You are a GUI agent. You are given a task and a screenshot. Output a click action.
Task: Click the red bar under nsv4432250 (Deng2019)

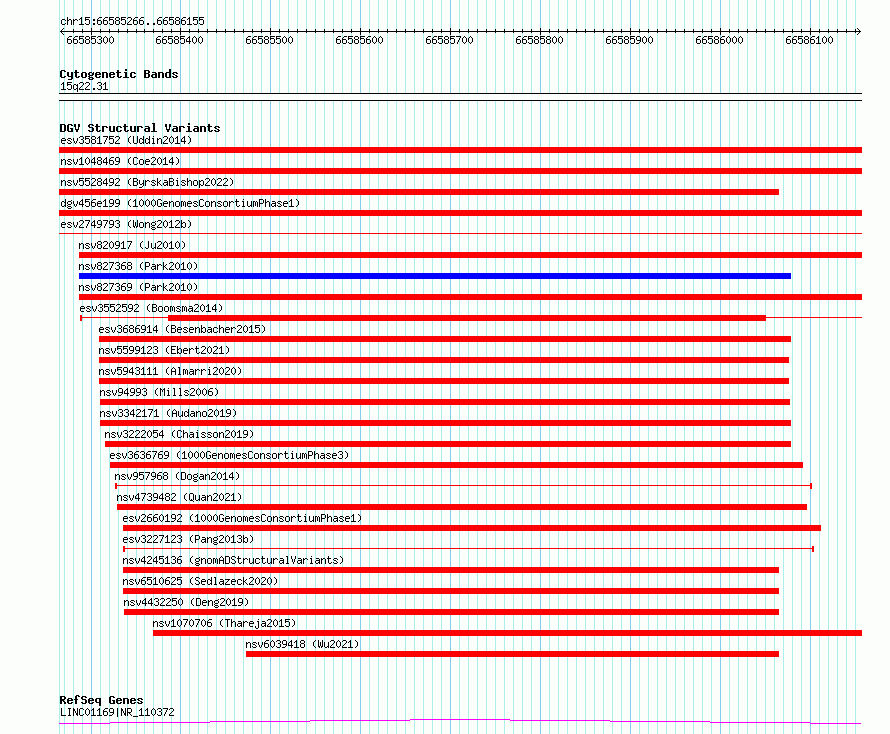pyautogui.click(x=451, y=612)
